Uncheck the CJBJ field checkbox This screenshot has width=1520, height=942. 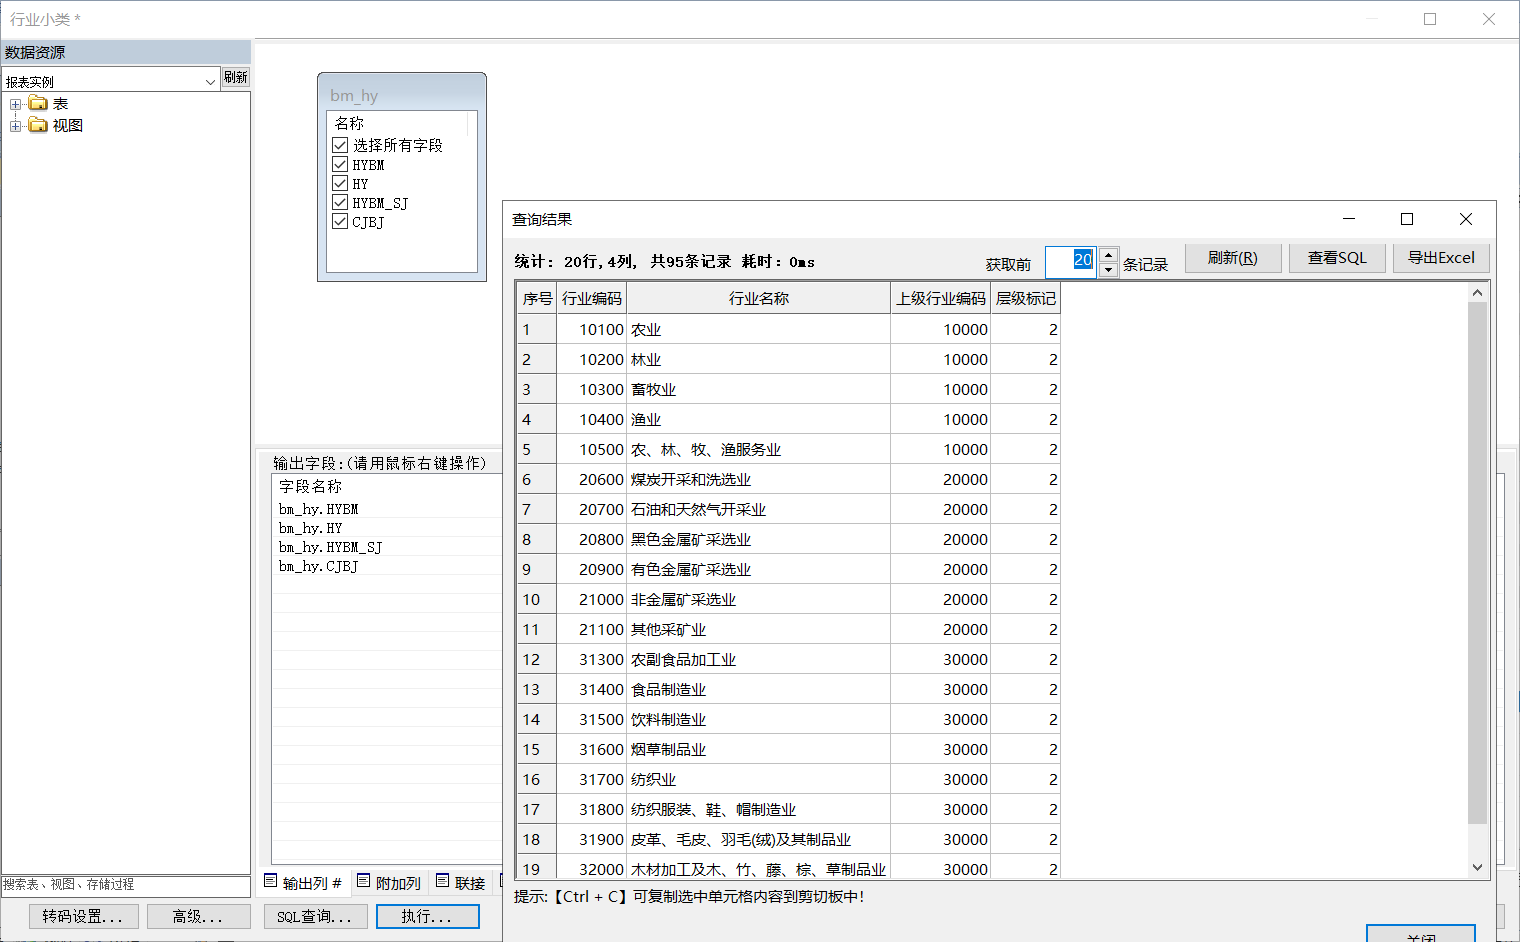point(340,222)
